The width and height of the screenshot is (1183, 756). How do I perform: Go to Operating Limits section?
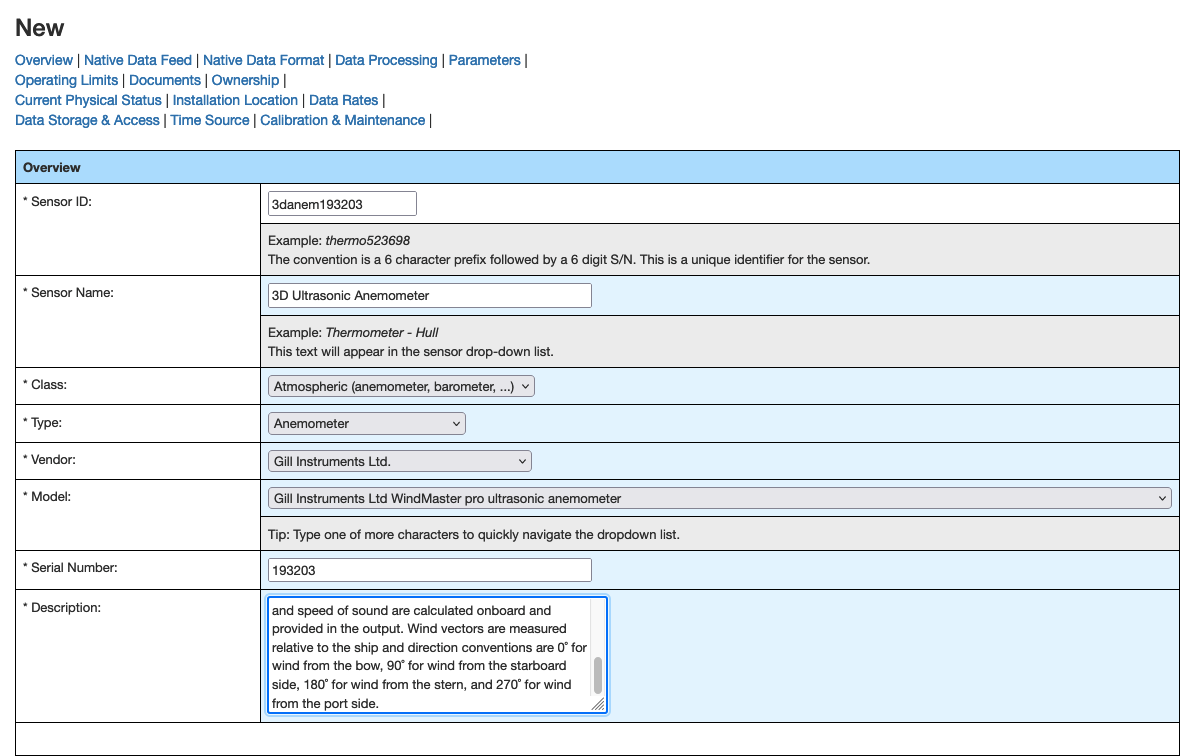click(66, 80)
